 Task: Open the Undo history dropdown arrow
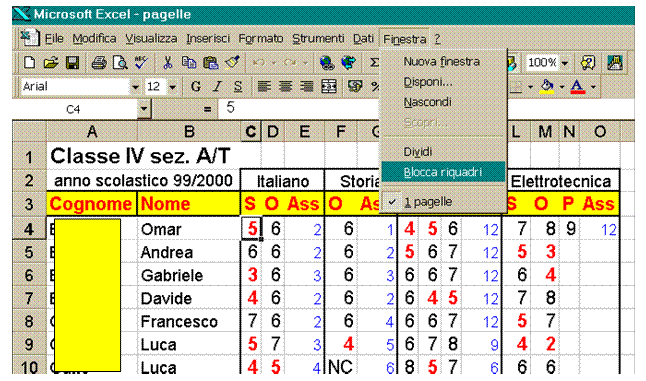click(x=274, y=63)
